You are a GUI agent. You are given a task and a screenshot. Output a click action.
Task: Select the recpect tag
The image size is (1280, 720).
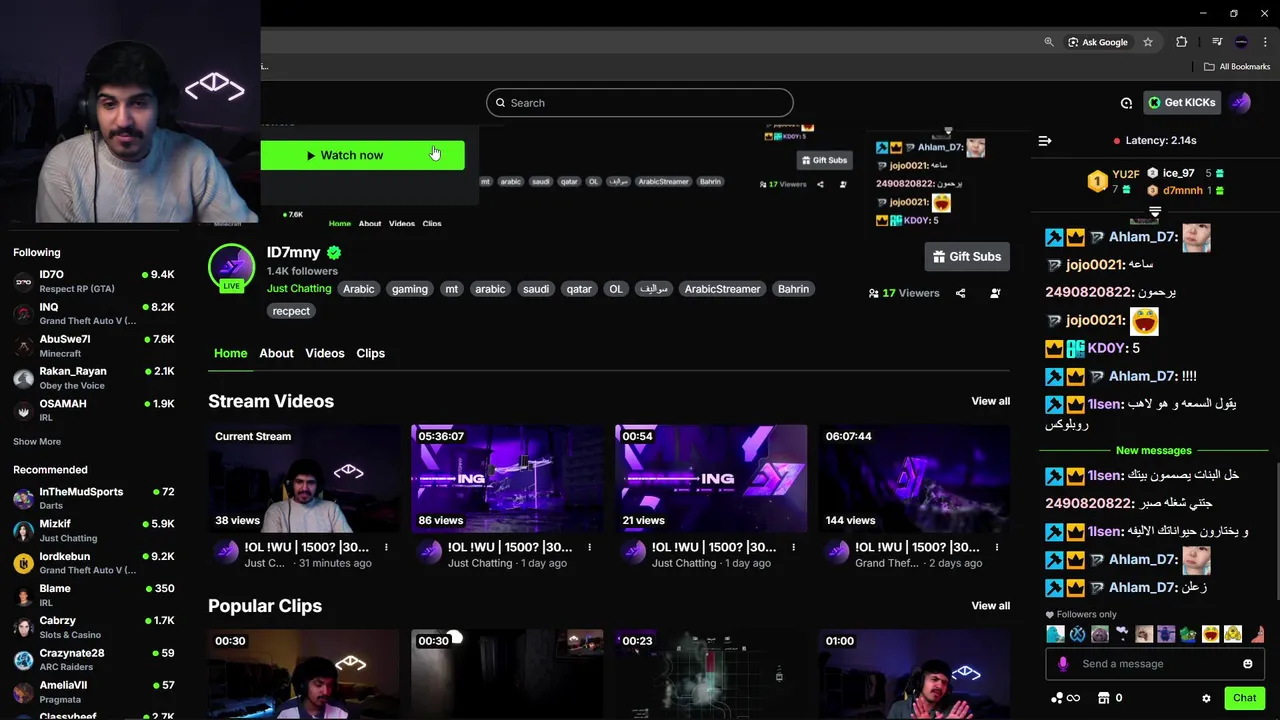coord(291,311)
